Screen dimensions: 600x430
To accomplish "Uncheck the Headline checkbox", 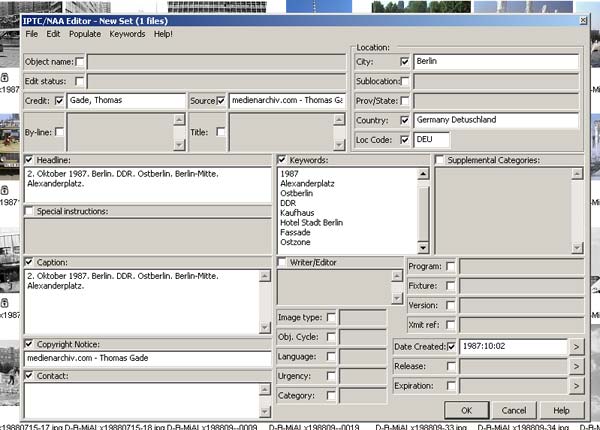I will (x=29, y=160).
